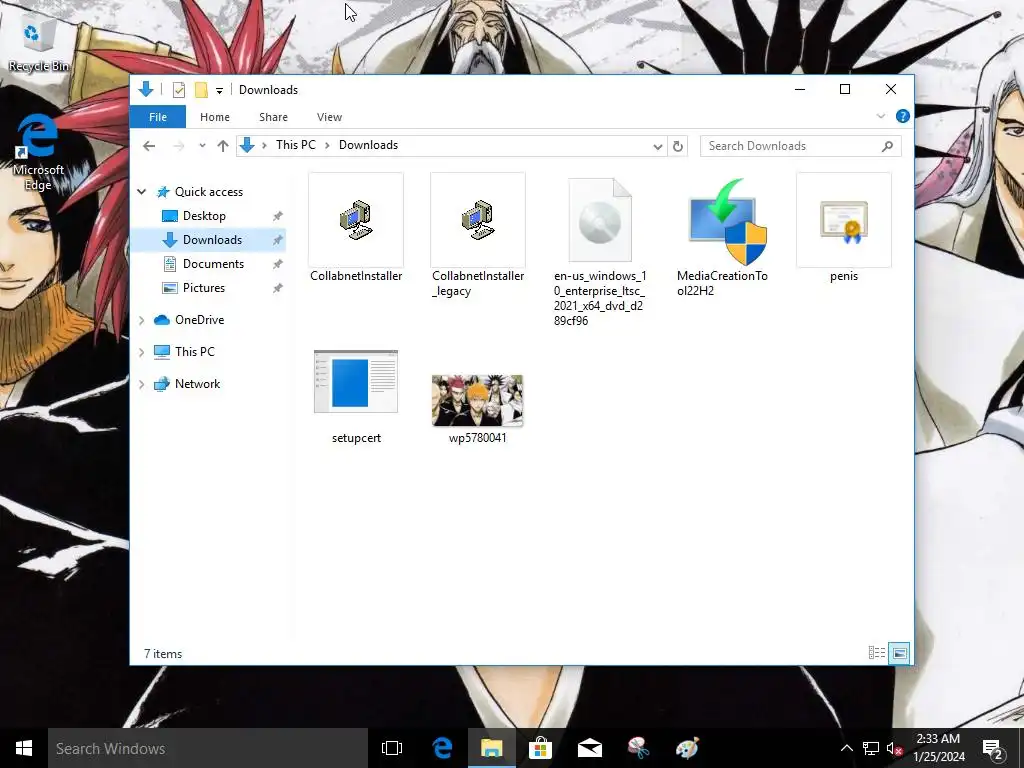Select Quick access in navigation pane
Viewport: 1024px width, 768px height.
click(x=209, y=191)
